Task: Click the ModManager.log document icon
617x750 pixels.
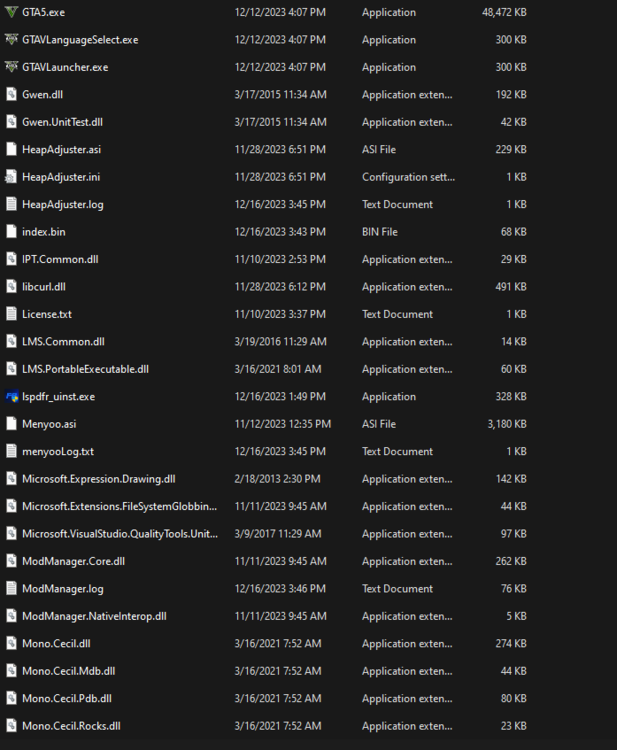Action: click(11, 589)
